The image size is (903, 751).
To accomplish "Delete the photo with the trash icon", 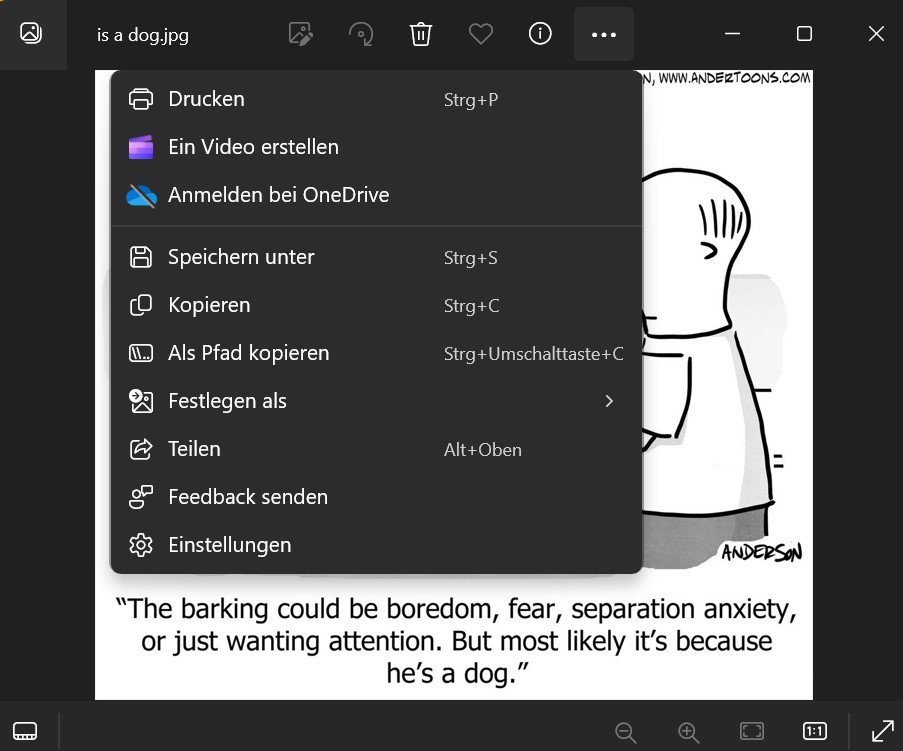I will (x=421, y=34).
